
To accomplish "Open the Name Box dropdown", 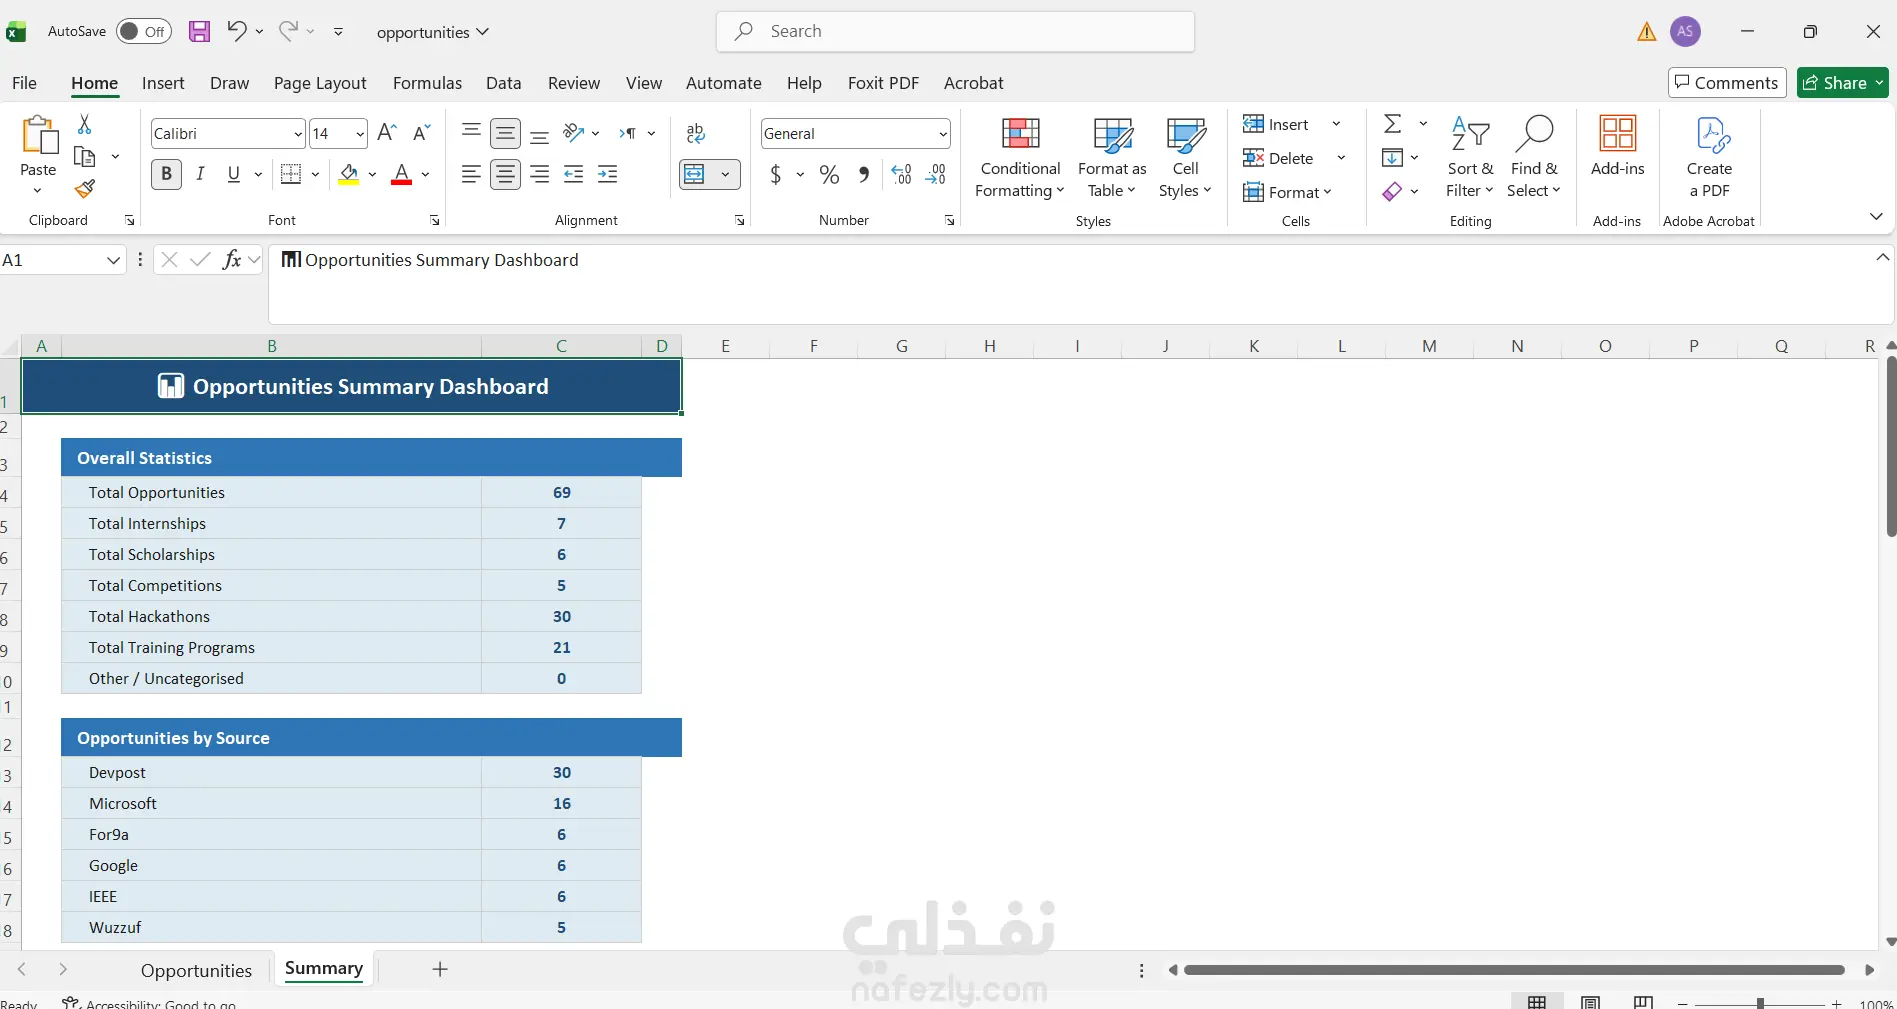I will tap(113, 260).
